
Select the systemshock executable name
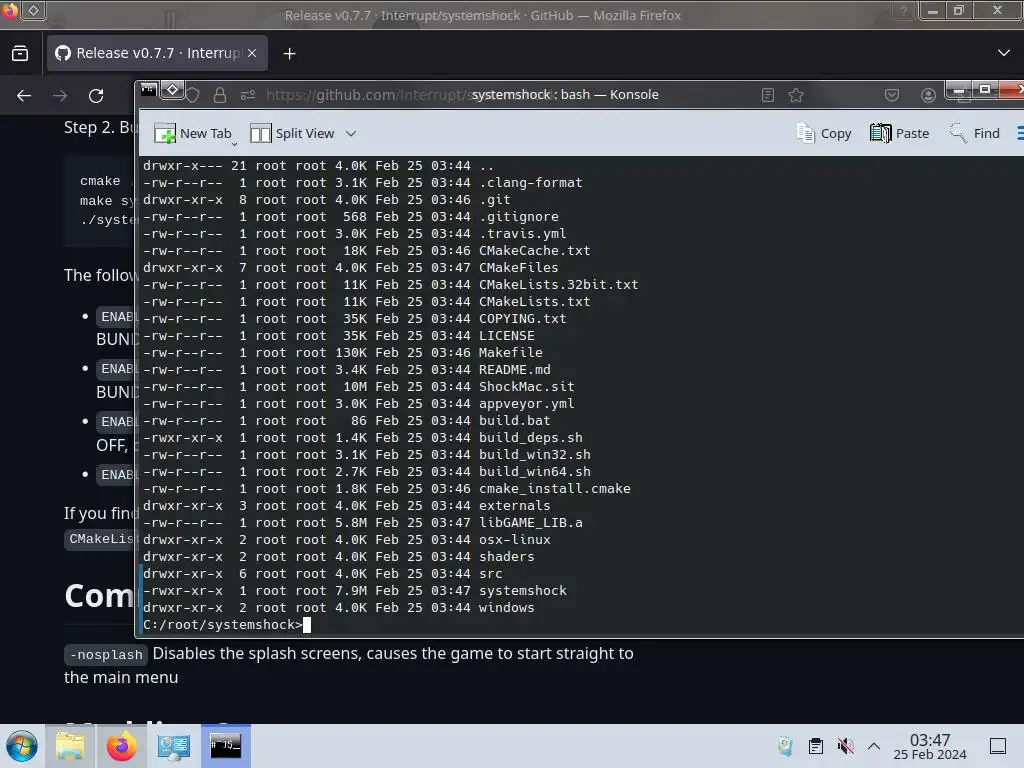[522, 590]
